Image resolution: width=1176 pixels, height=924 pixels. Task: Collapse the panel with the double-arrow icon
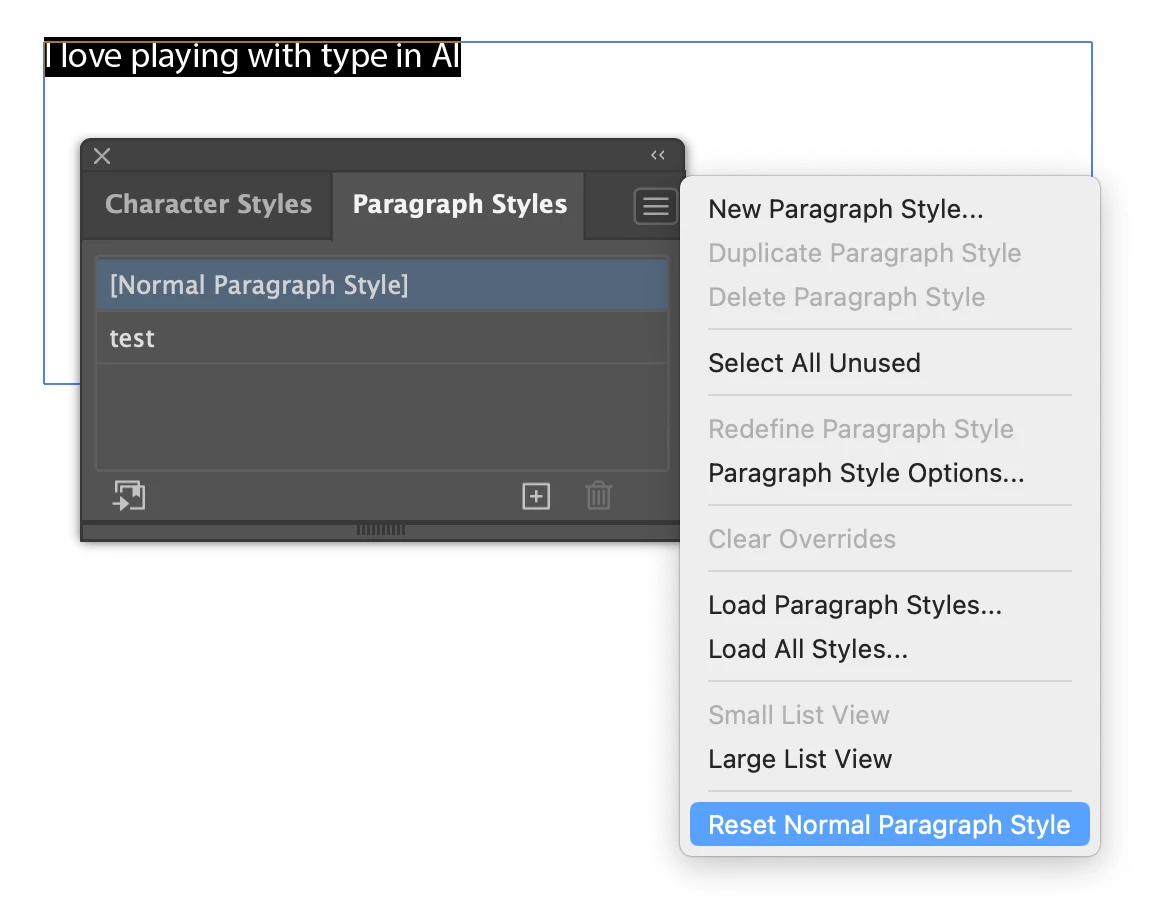657,155
